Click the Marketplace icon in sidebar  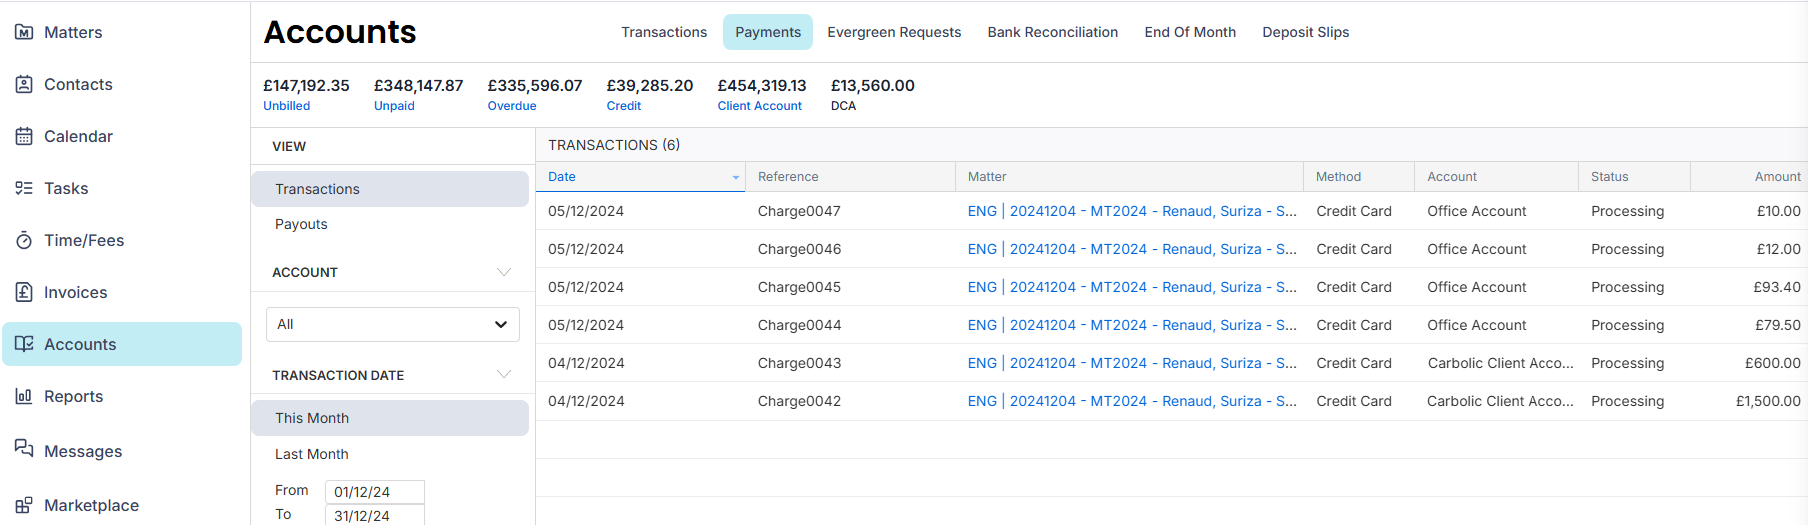click(24, 505)
